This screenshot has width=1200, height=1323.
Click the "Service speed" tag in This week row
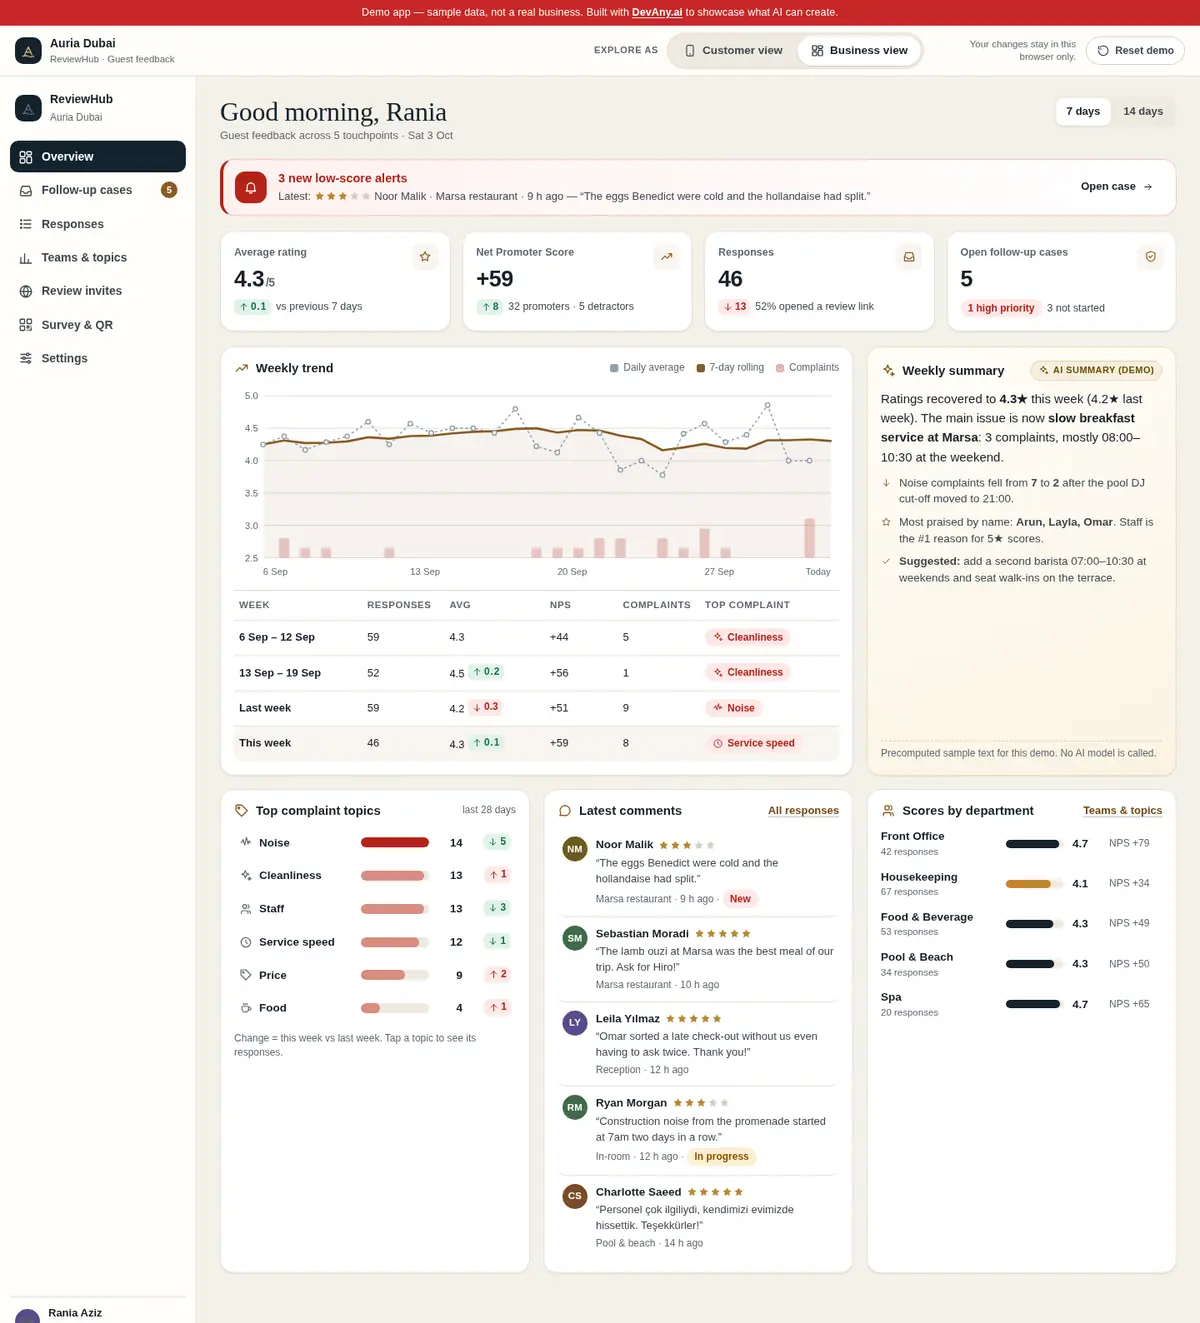click(x=753, y=743)
